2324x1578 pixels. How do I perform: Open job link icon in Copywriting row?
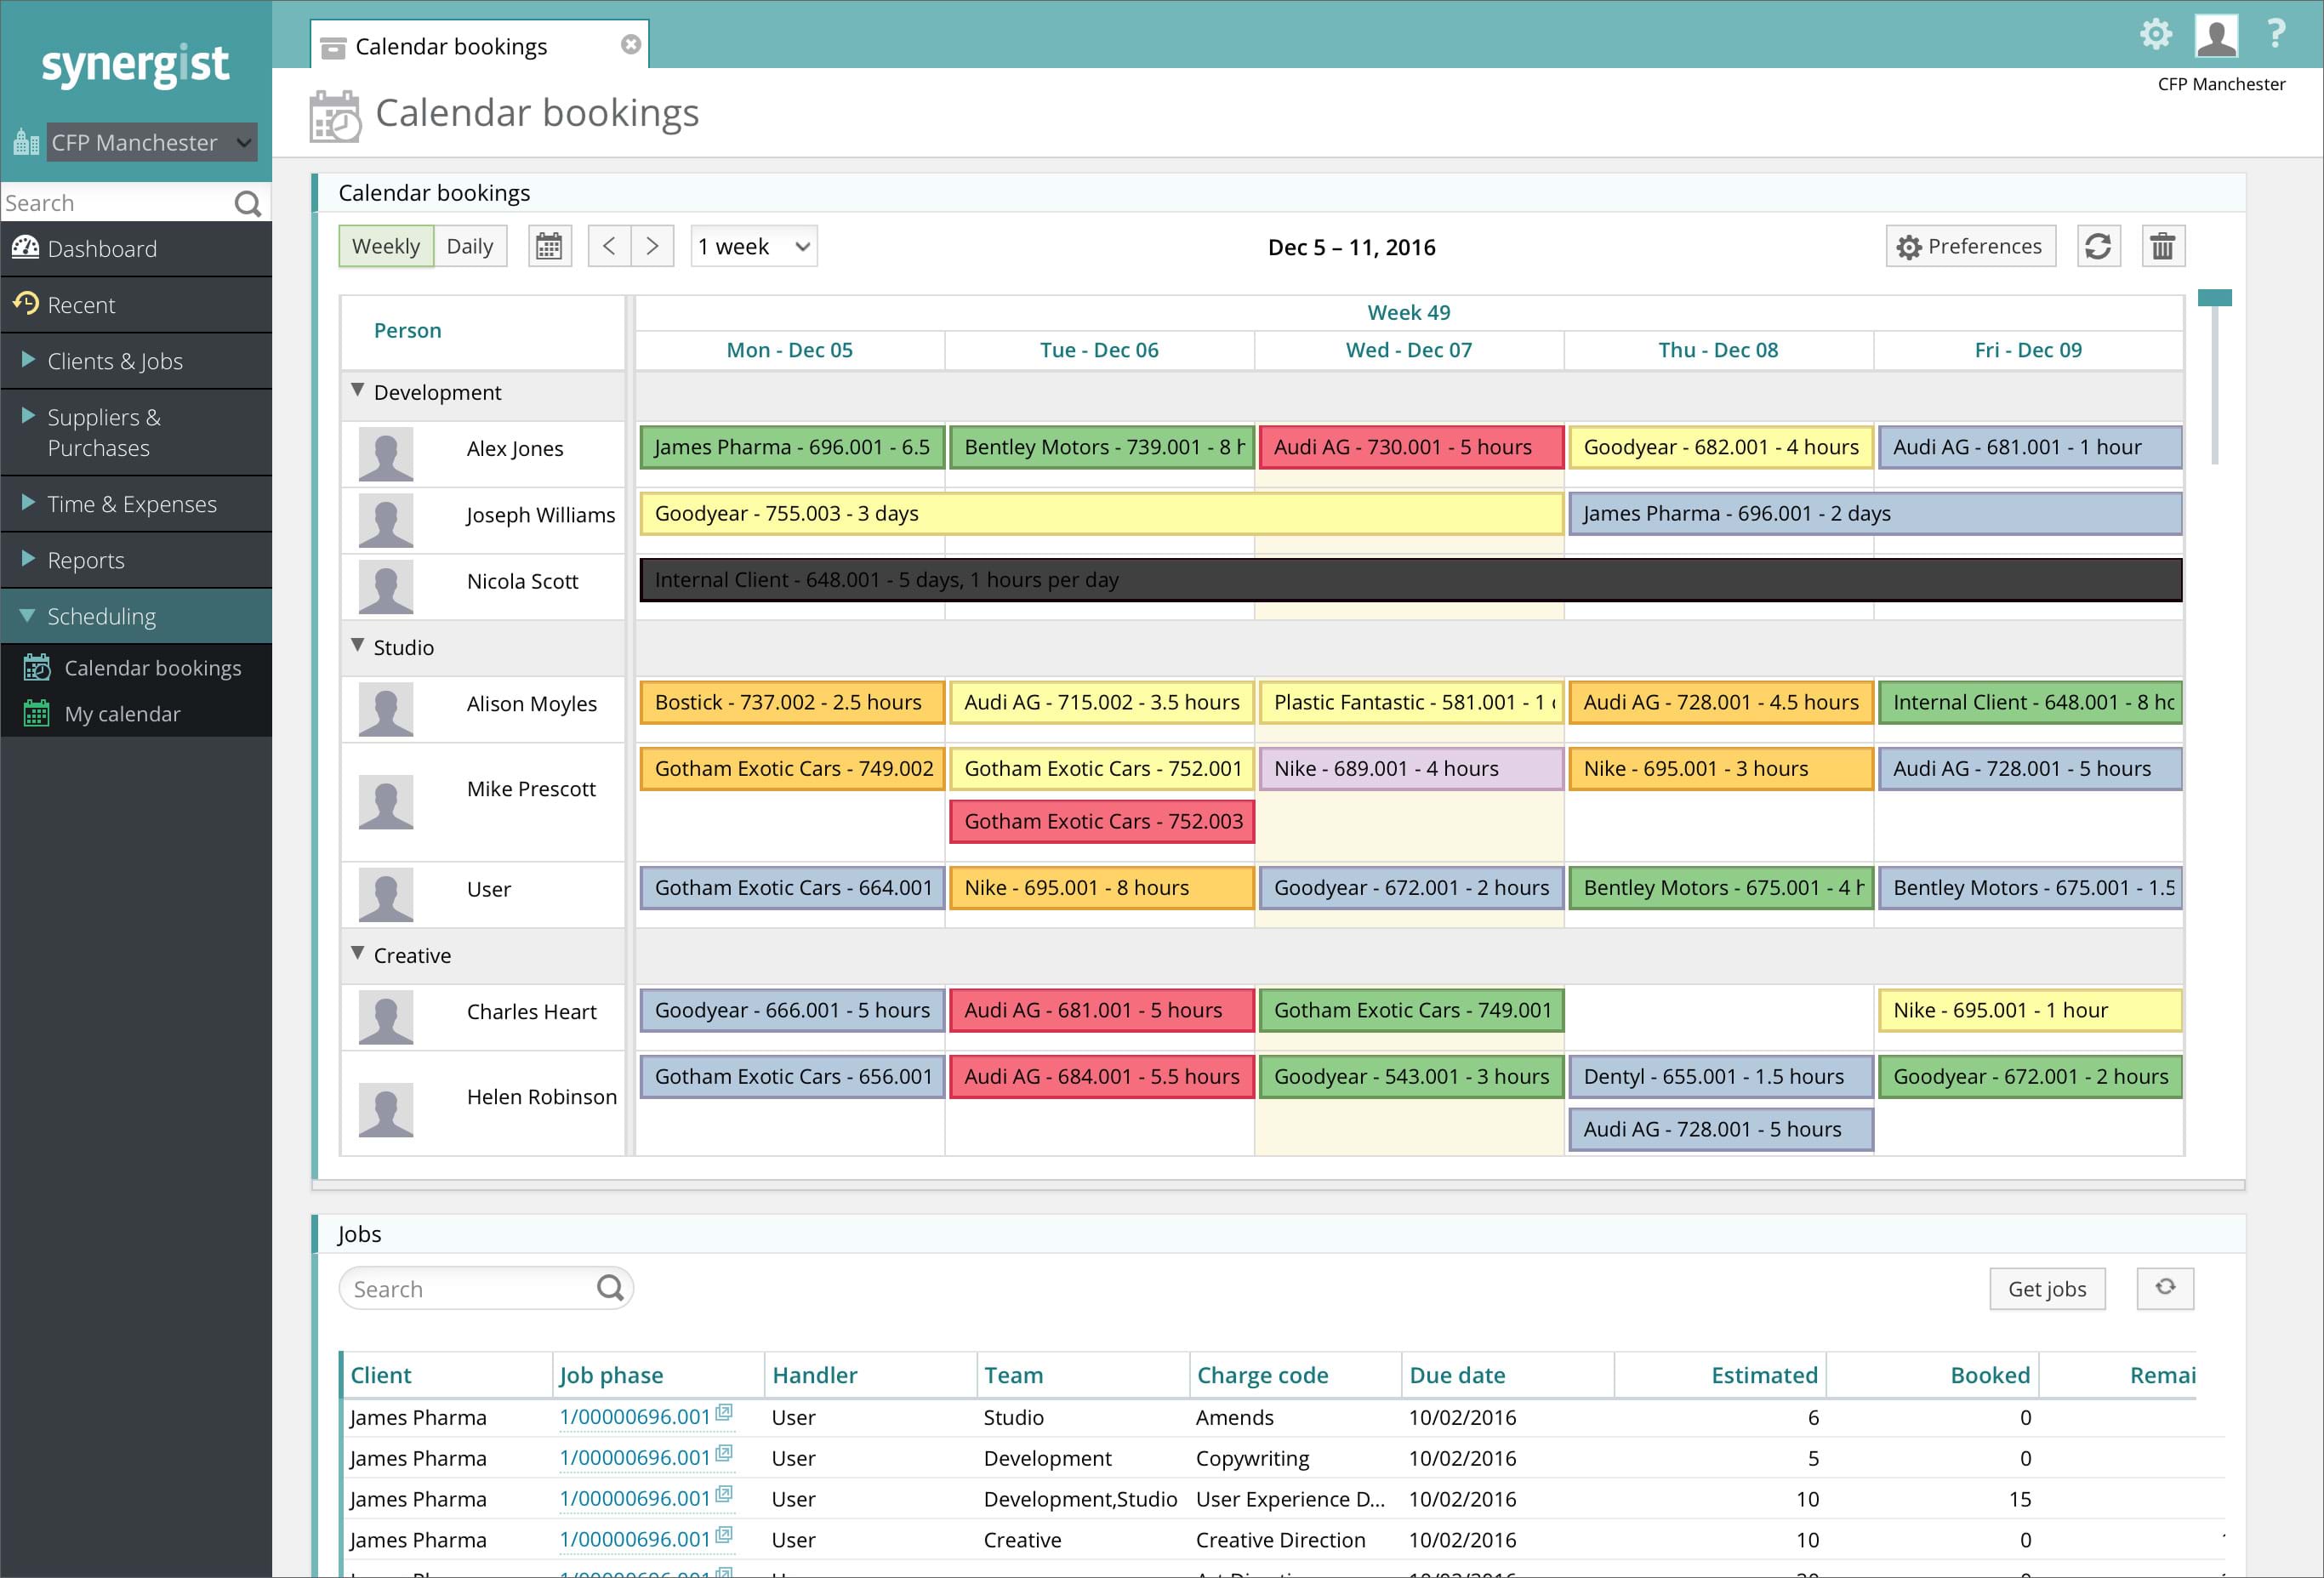pos(724,1454)
